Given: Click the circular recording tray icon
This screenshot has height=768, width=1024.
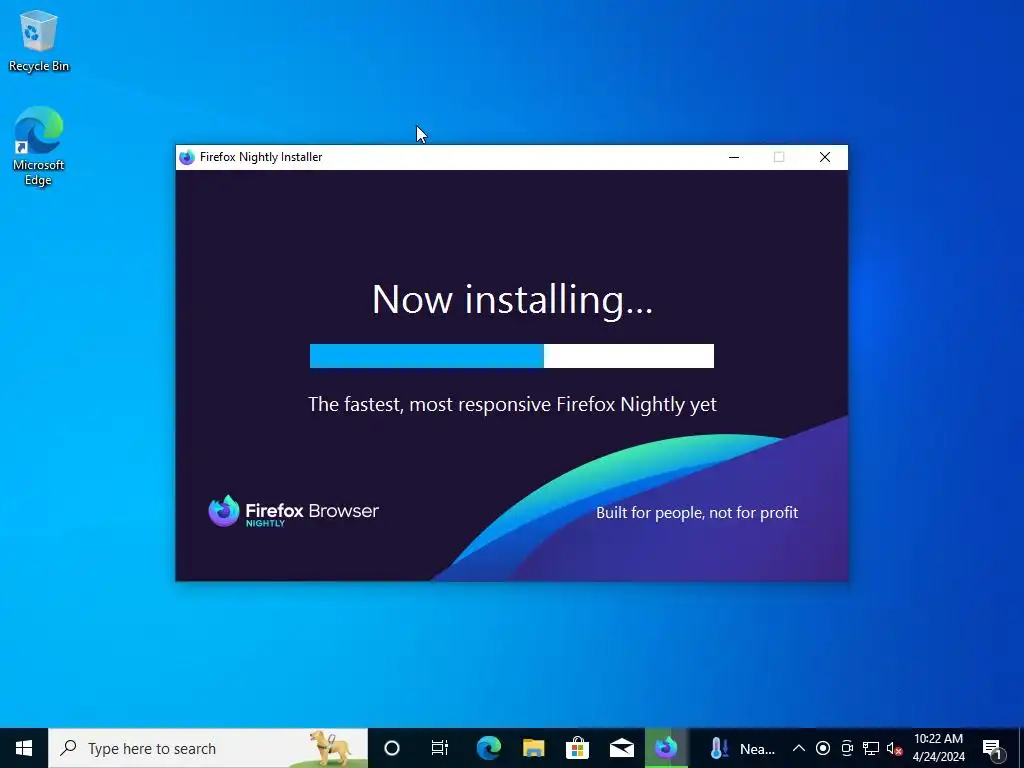Looking at the screenshot, I should (823, 748).
